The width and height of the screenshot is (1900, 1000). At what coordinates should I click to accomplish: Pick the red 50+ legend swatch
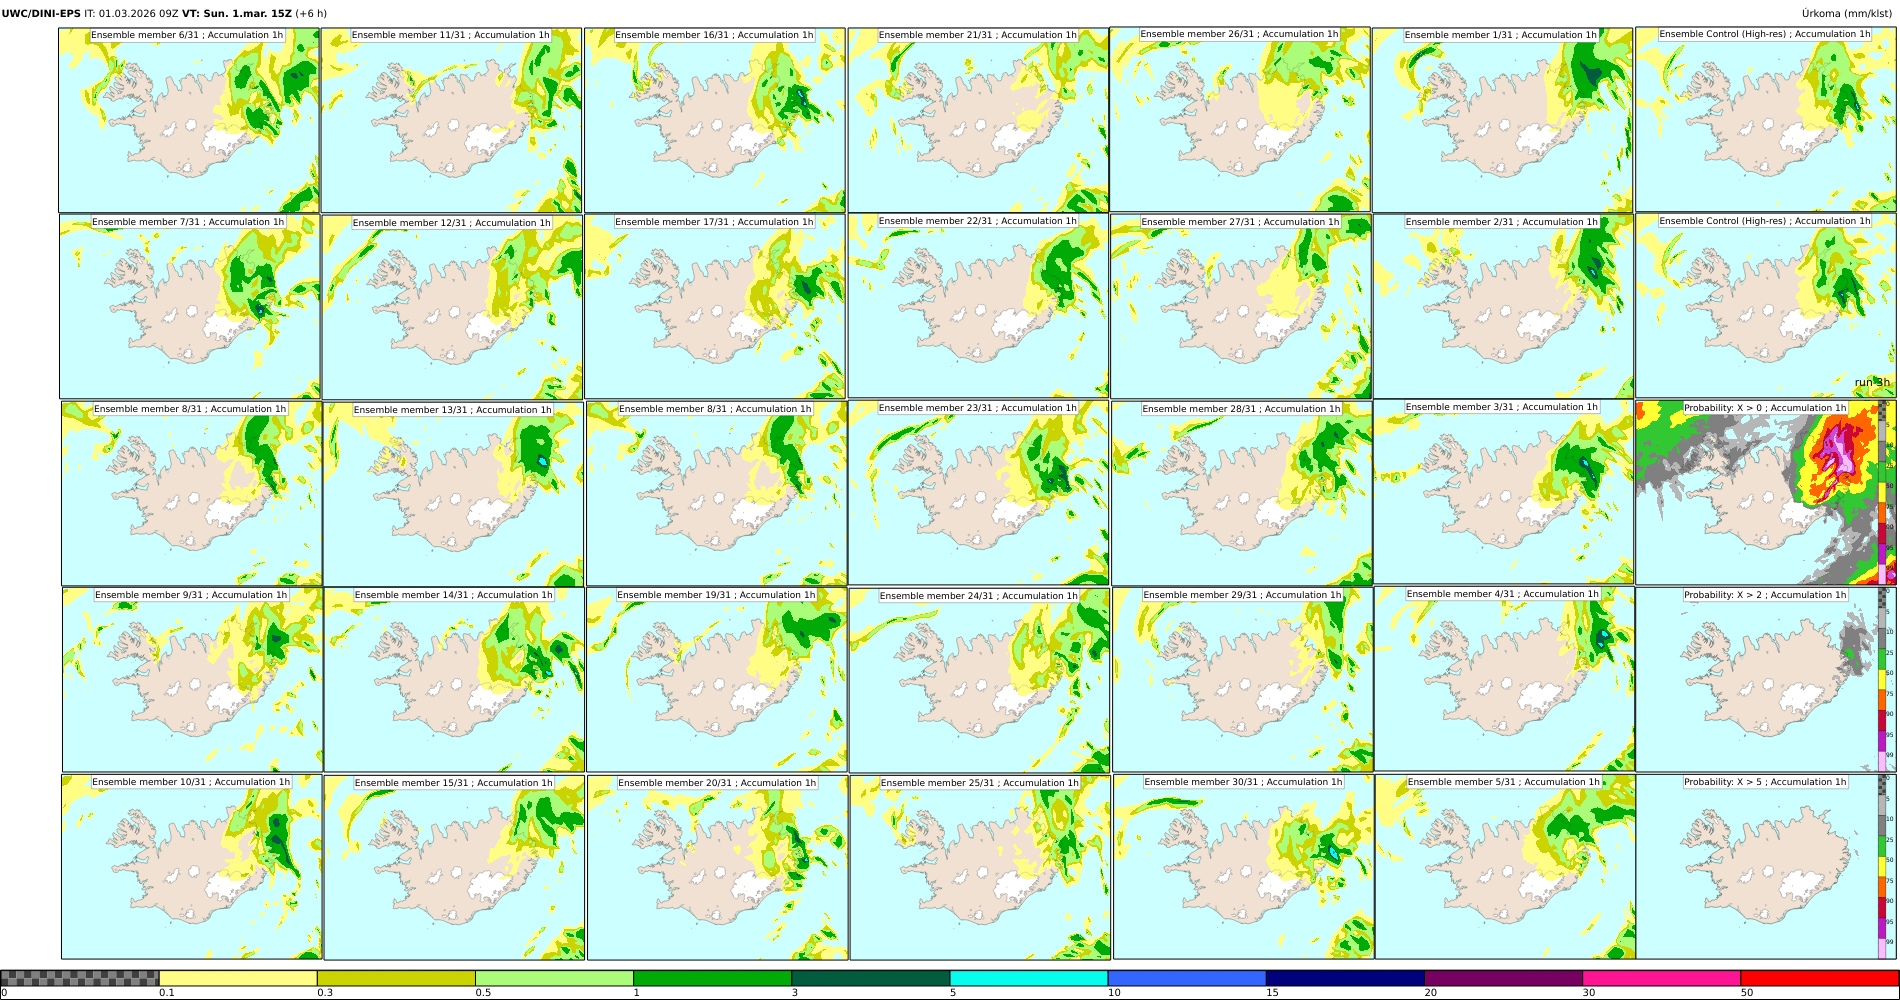pyautogui.click(x=1819, y=978)
